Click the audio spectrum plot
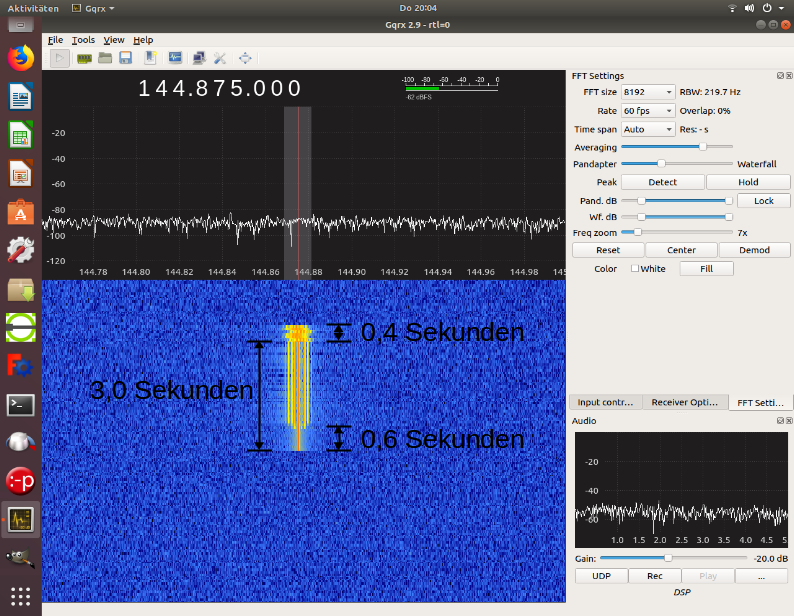This screenshot has width=794, height=616. [681, 489]
